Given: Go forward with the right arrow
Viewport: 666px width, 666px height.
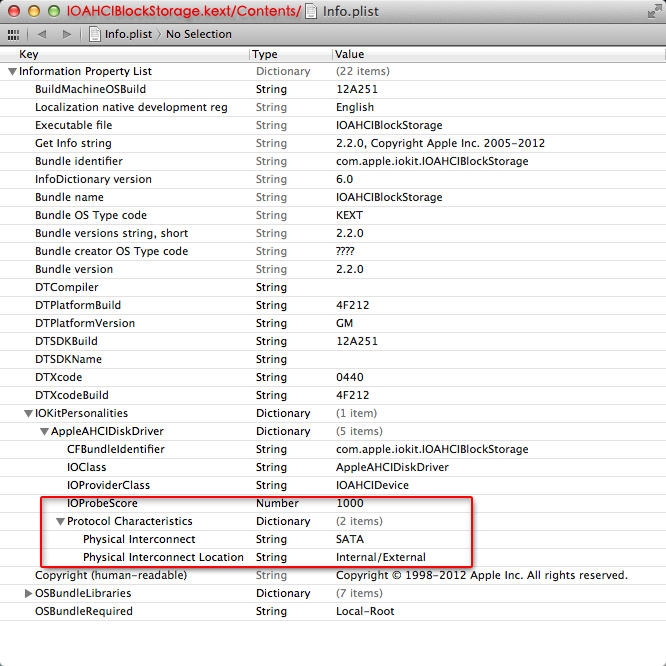Looking at the screenshot, I should coord(67,34).
